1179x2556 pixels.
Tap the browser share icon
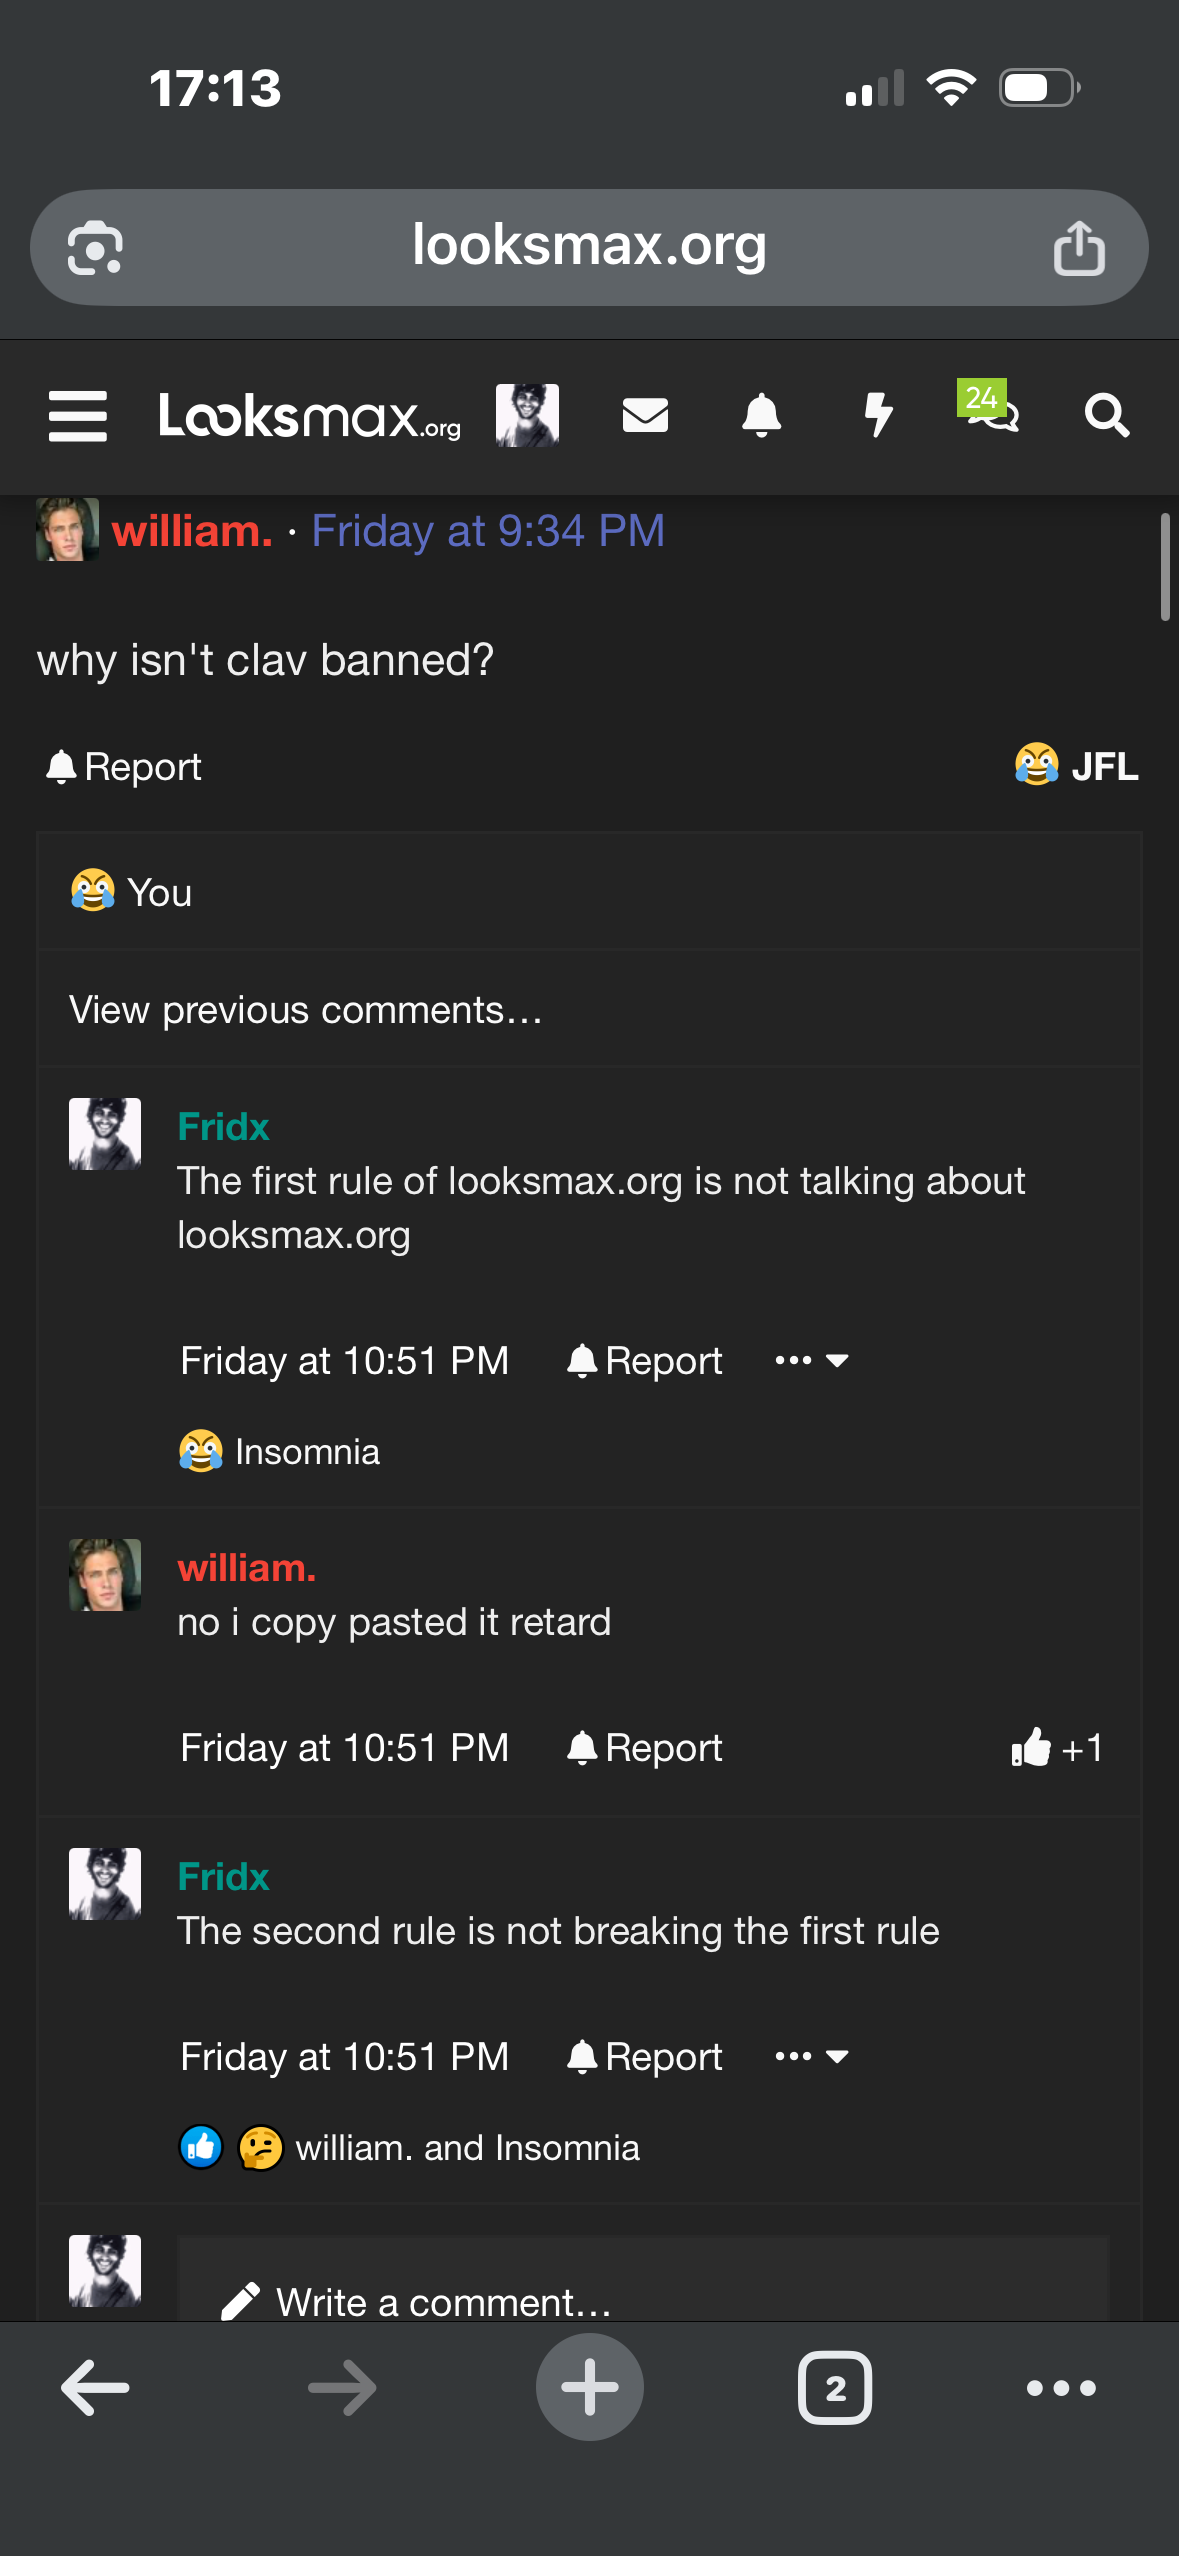click(1079, 248)
